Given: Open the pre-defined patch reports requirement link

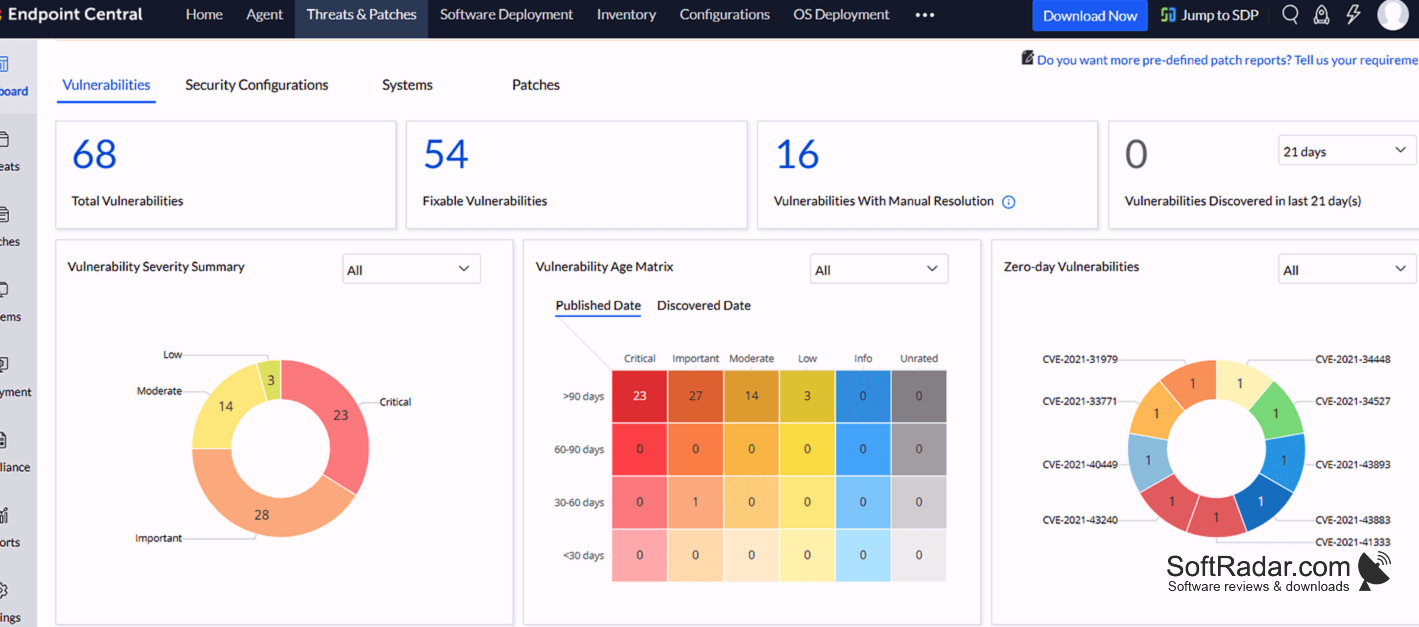Looking at the screenshot, I should 1227,60.
